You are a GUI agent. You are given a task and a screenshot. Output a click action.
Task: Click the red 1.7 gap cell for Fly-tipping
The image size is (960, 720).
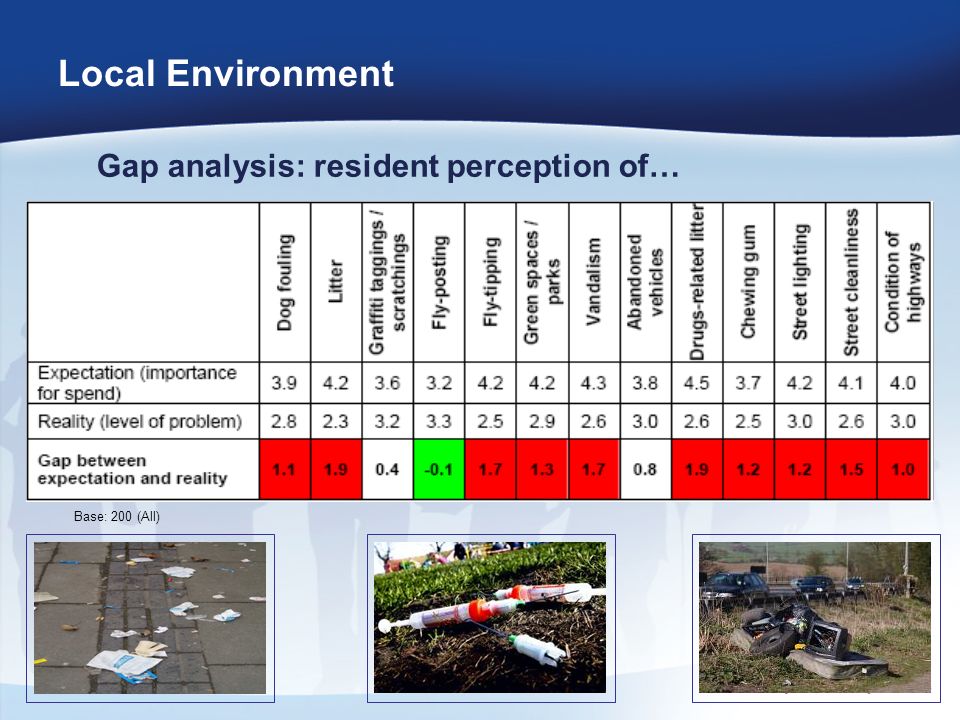[x=490, y=470]
